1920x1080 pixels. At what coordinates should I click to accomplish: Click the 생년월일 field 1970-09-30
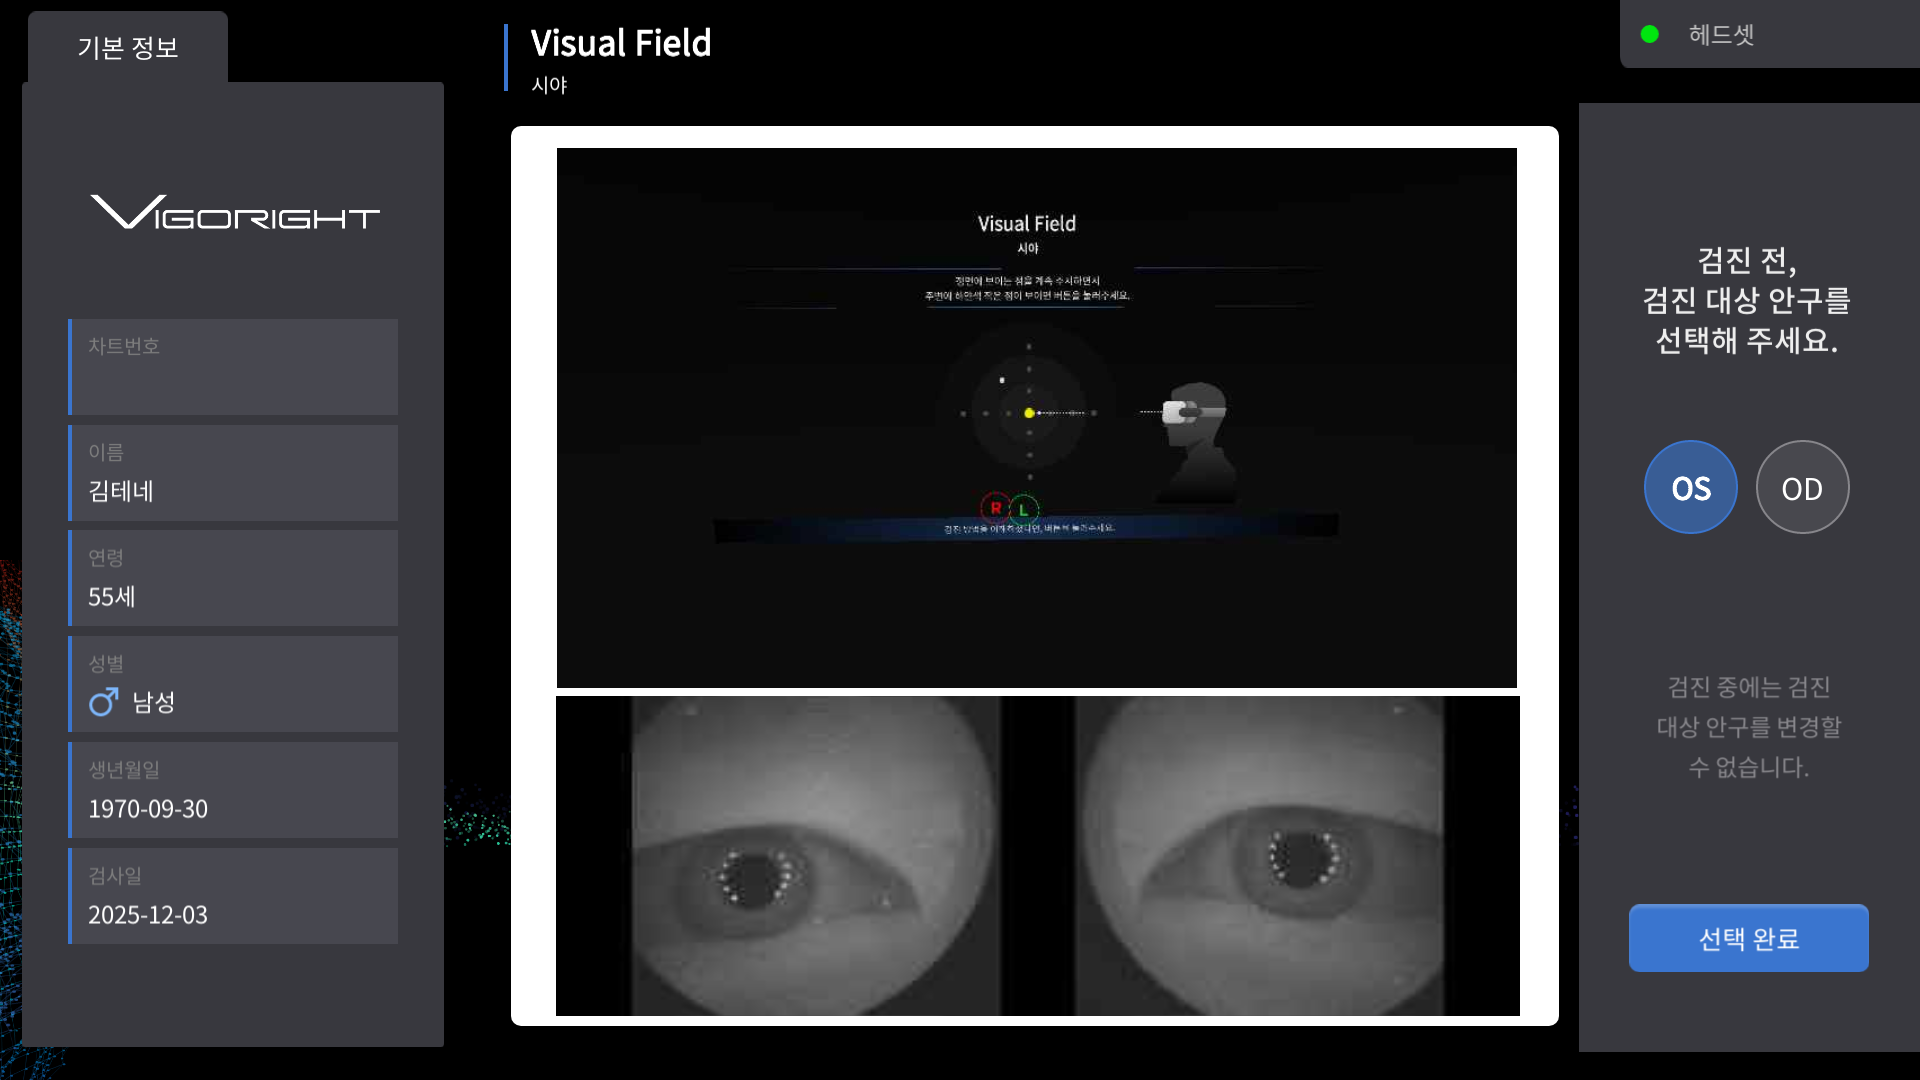click(234, 791)
